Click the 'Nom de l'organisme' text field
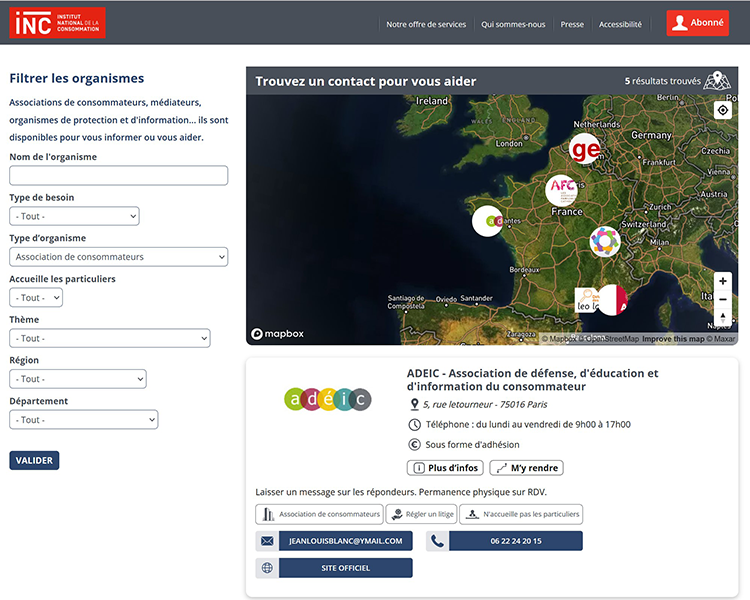Image resolution: width=750 pixels, height=600 pixels. (118, 176)
